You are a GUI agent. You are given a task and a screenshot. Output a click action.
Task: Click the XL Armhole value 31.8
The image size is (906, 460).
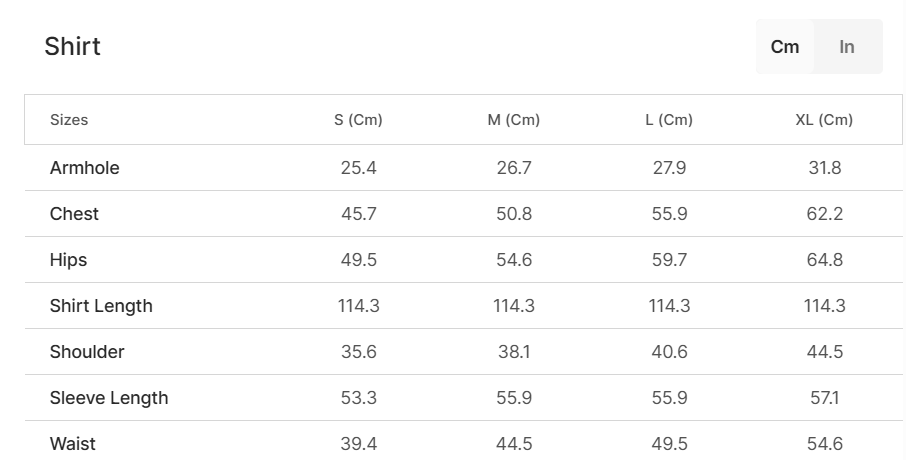click(825, 168)
